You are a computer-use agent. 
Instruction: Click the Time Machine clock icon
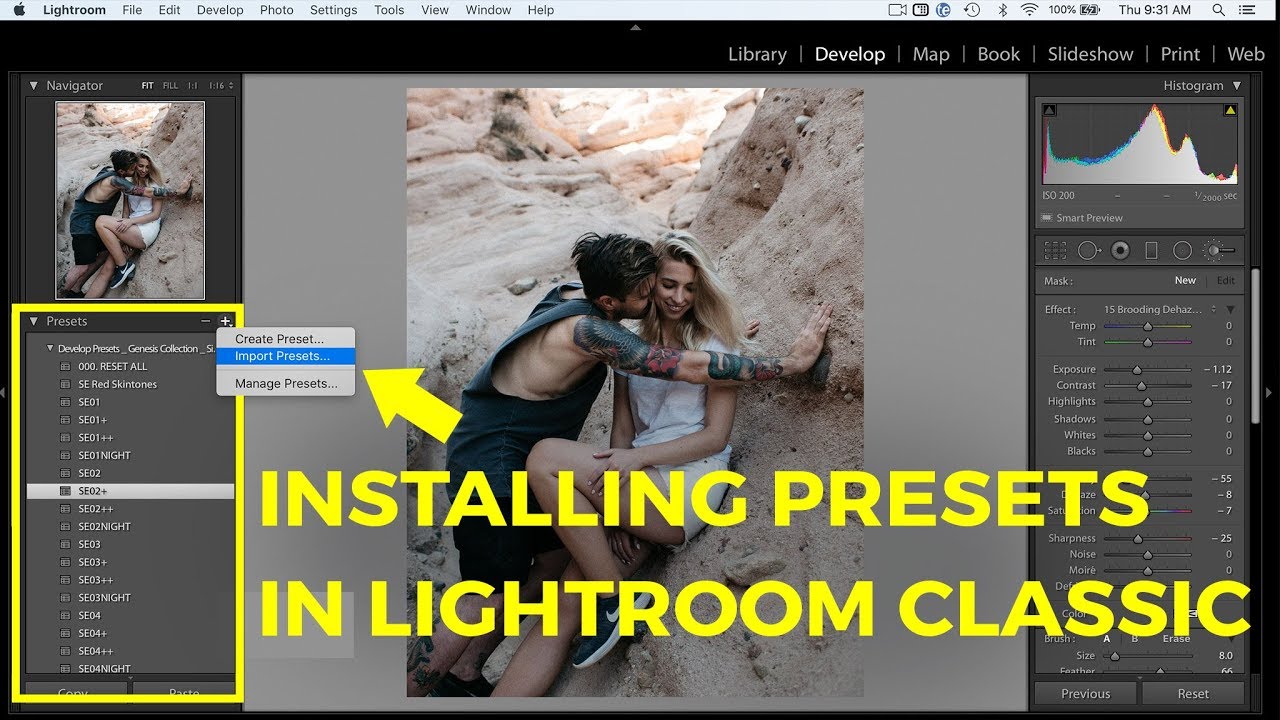coord(971,10)
